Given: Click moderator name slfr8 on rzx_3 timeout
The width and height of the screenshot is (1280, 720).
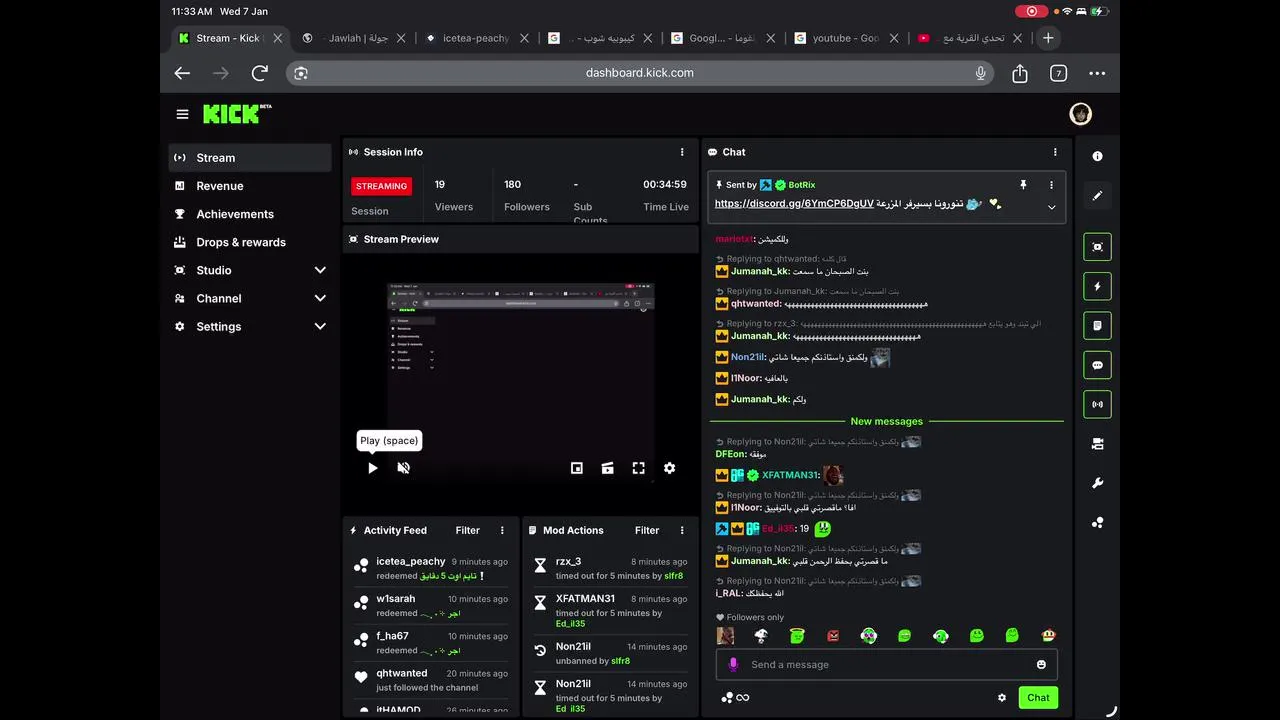Looking at the screenshot, I should [x=674, y=576].
